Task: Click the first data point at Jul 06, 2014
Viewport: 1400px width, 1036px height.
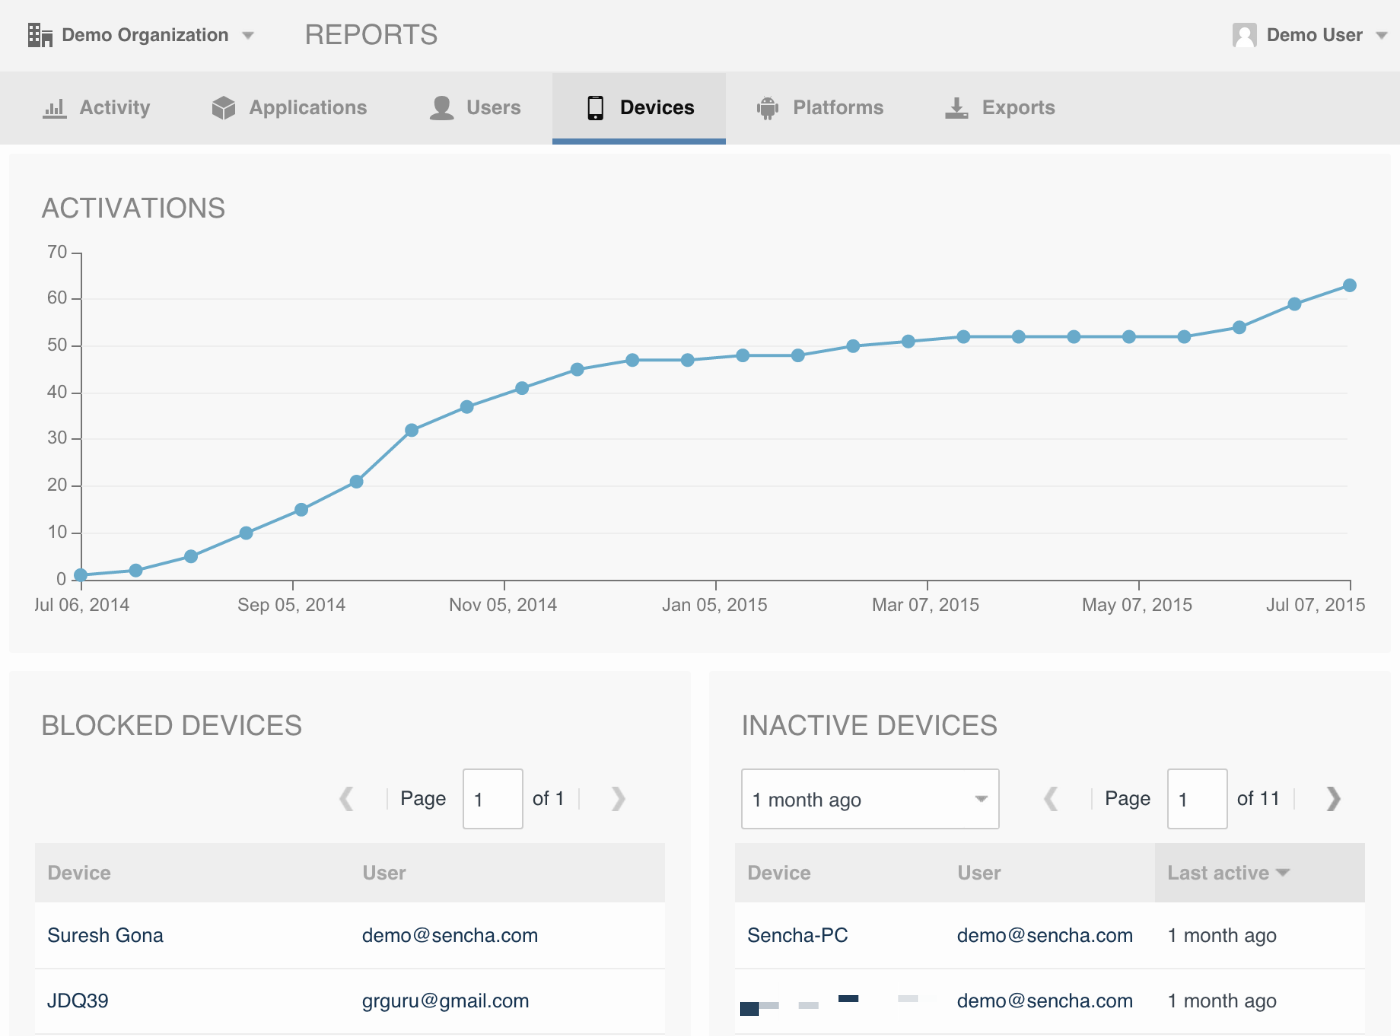Action: (x=81, y=575)
